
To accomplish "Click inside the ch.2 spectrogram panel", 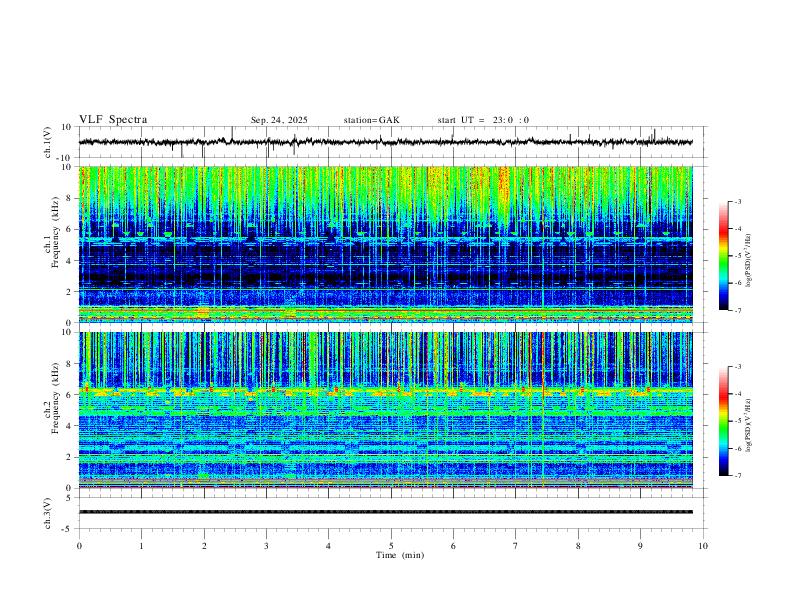I will (385, 410).
